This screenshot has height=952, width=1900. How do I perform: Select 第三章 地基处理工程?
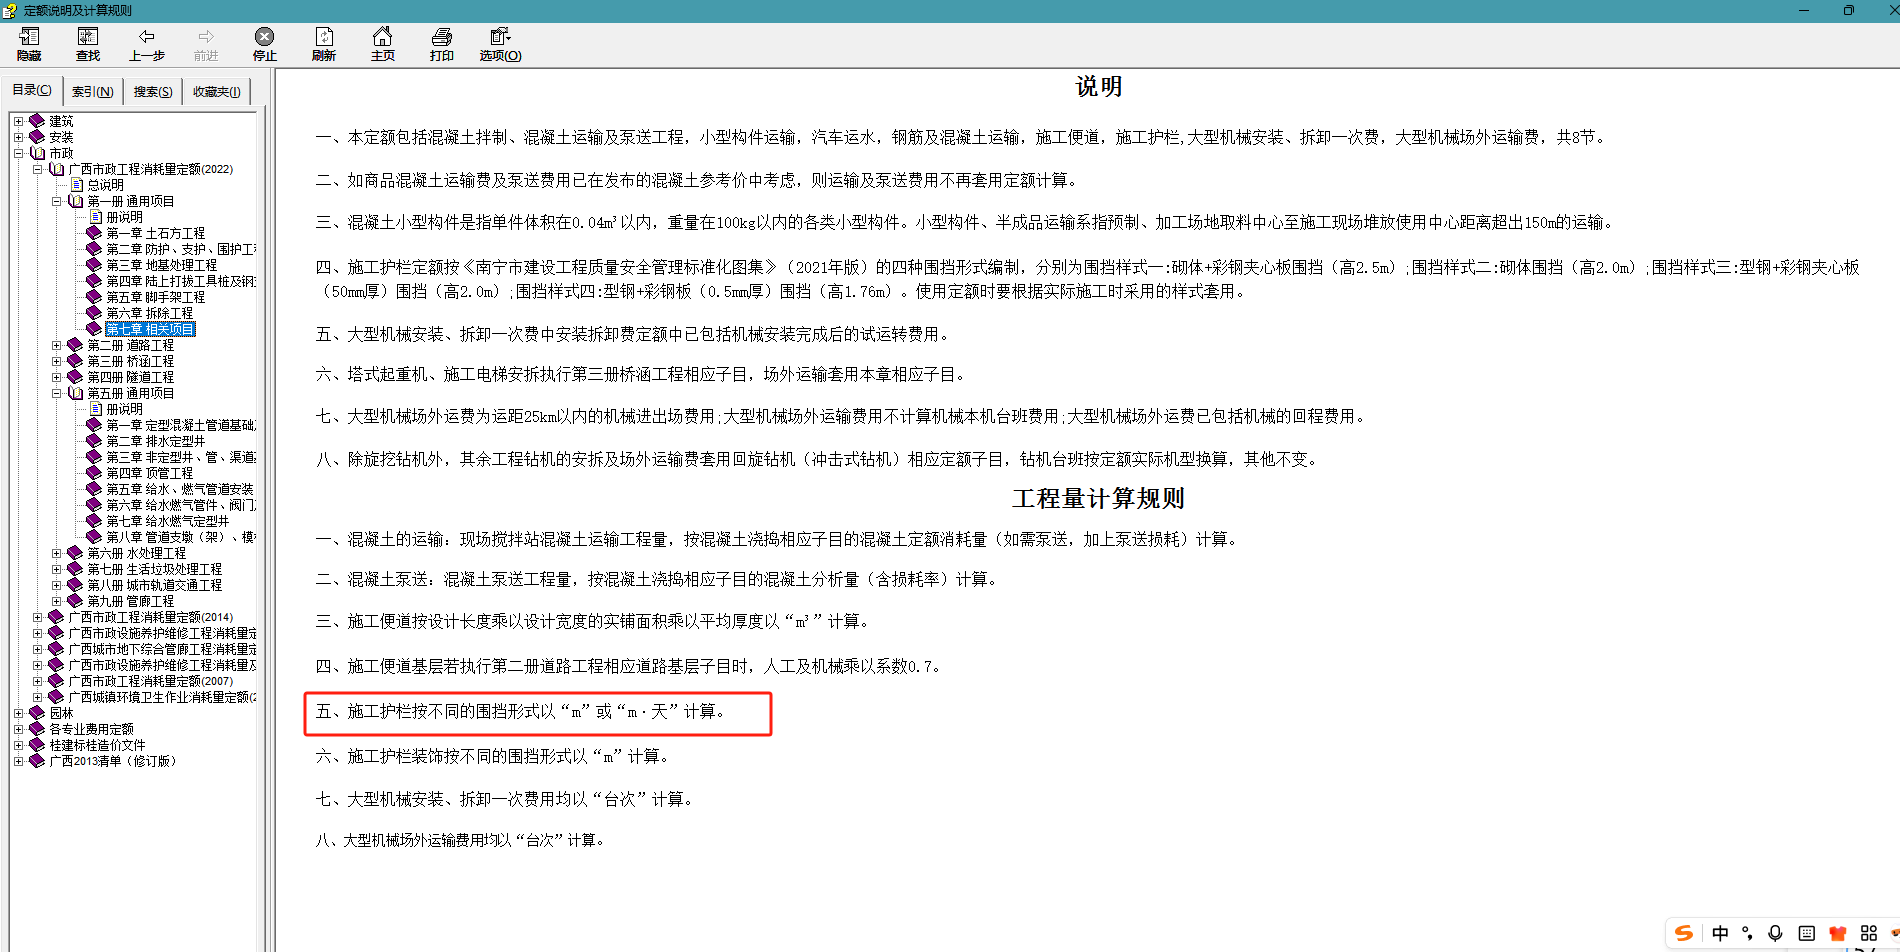click(161, 265)
